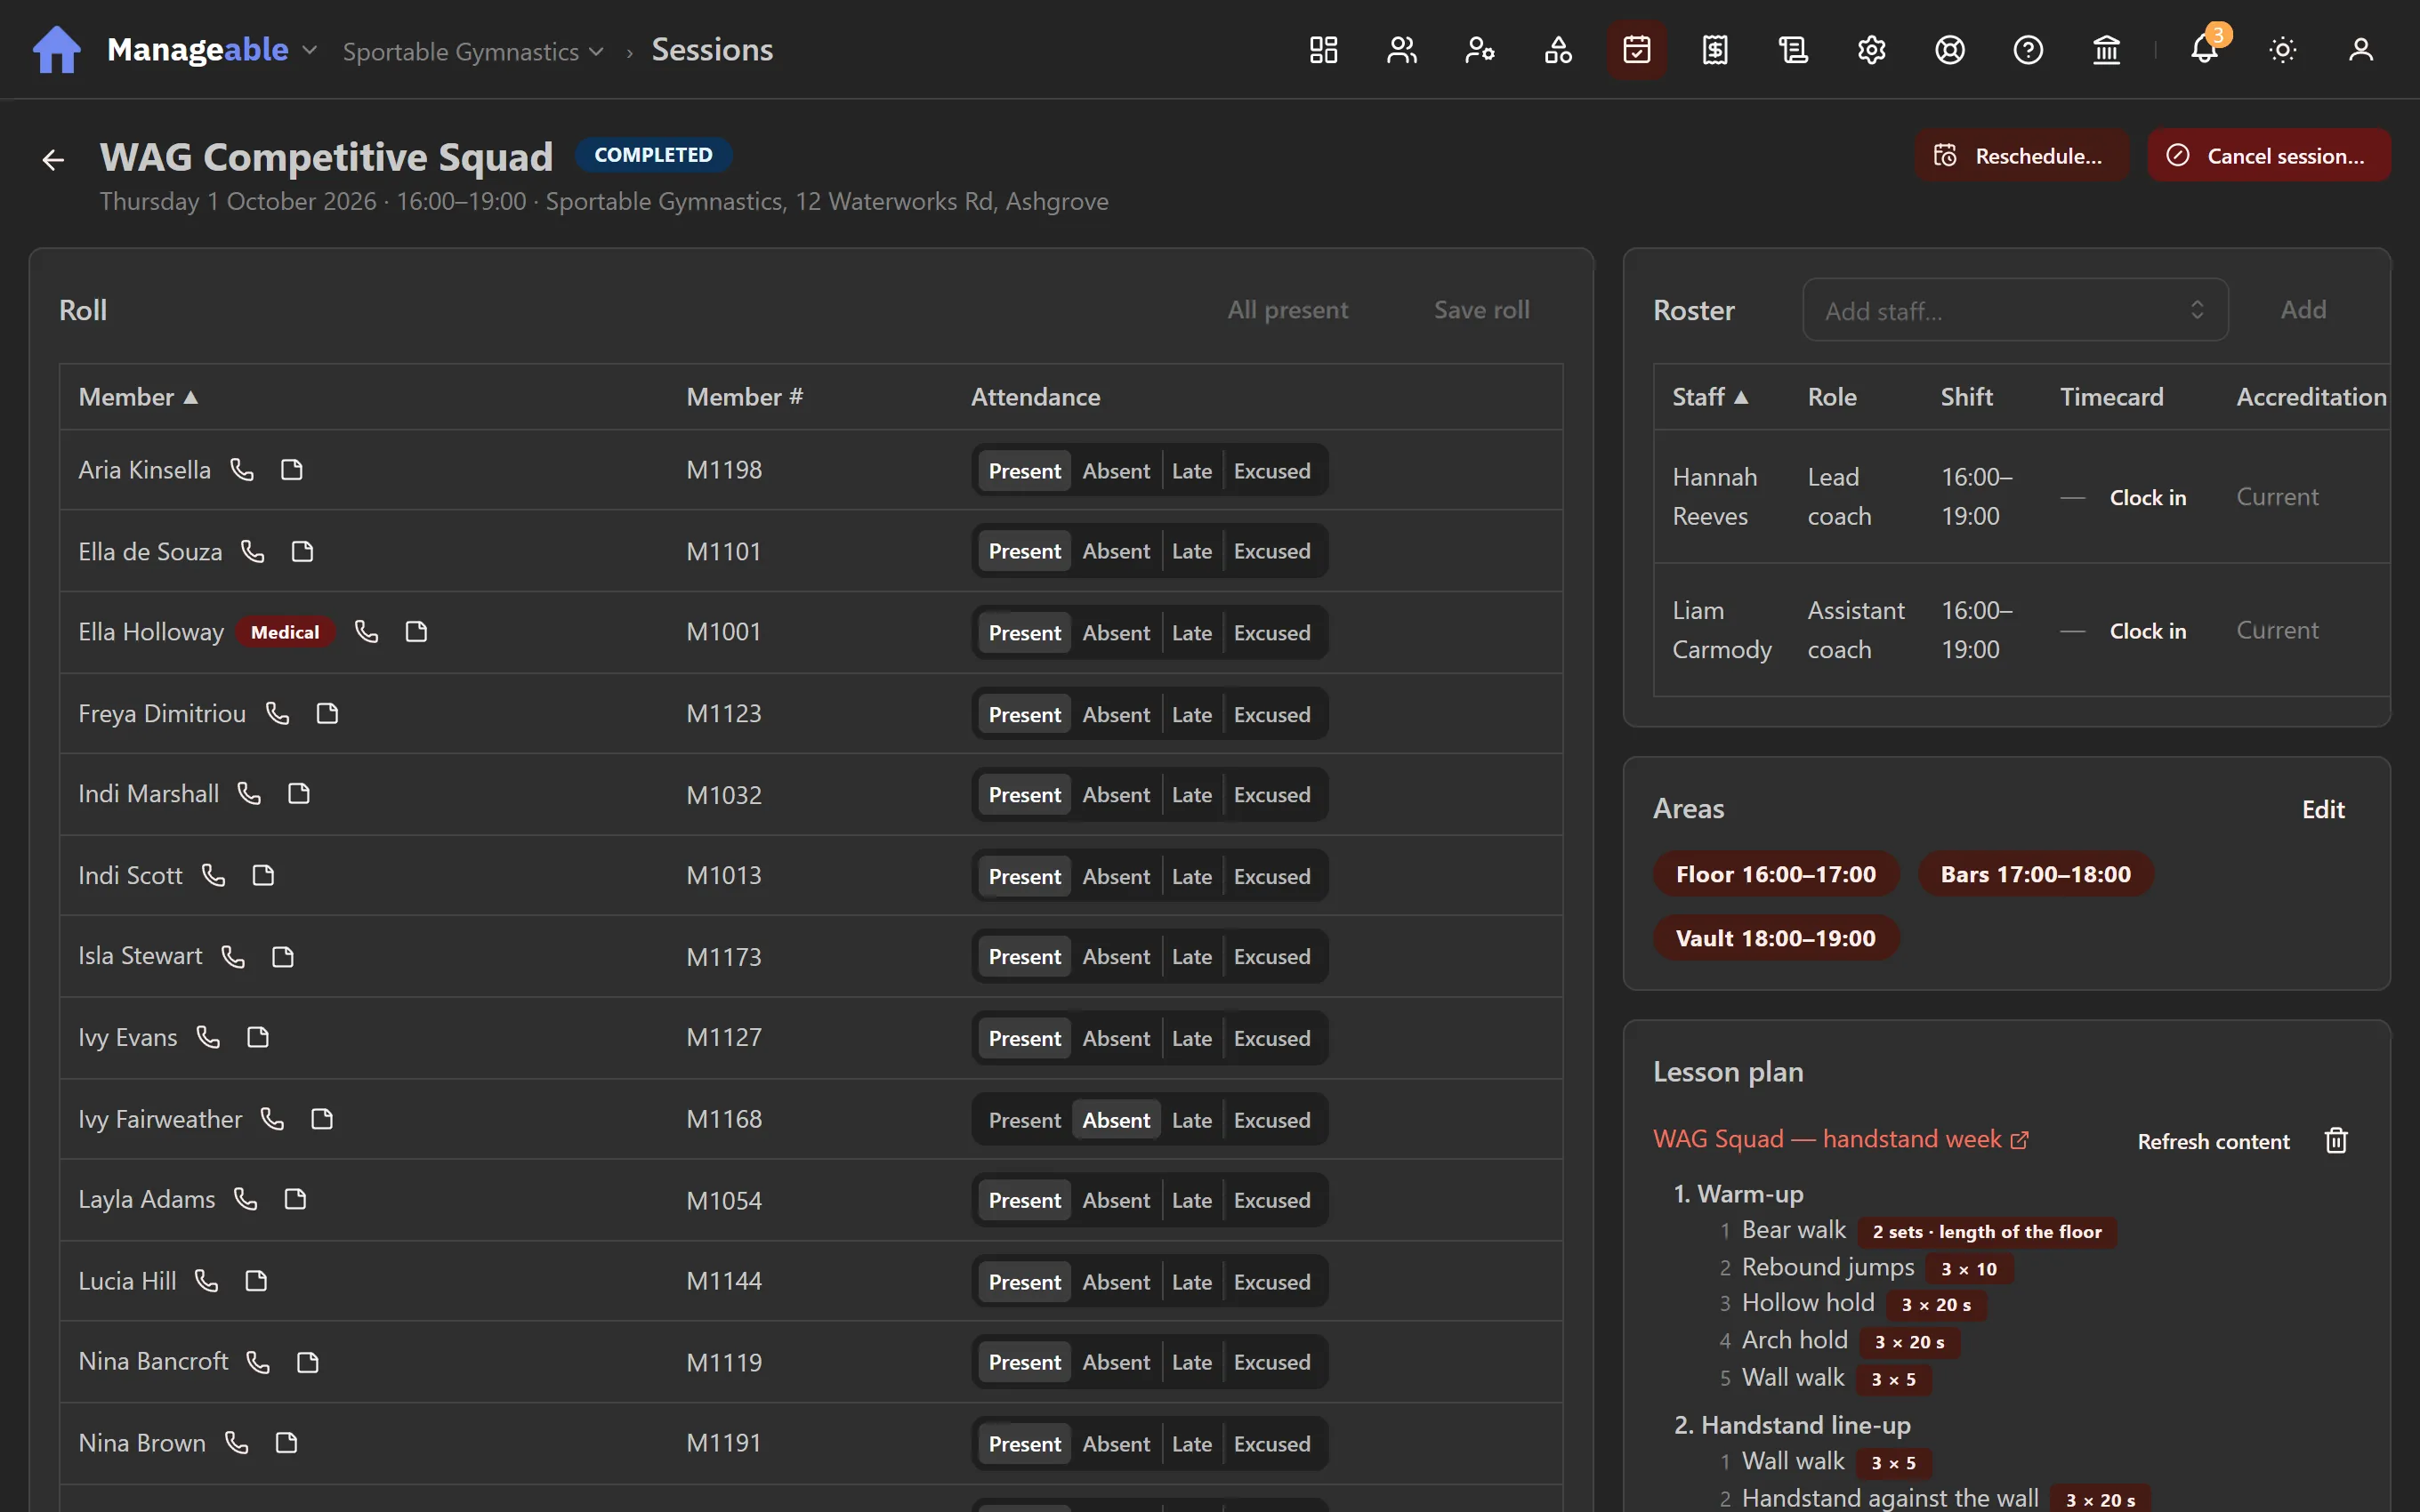Open the Add staff combo box
This screenshot has height=1512, width=2420.
(x=2015, y=311)
